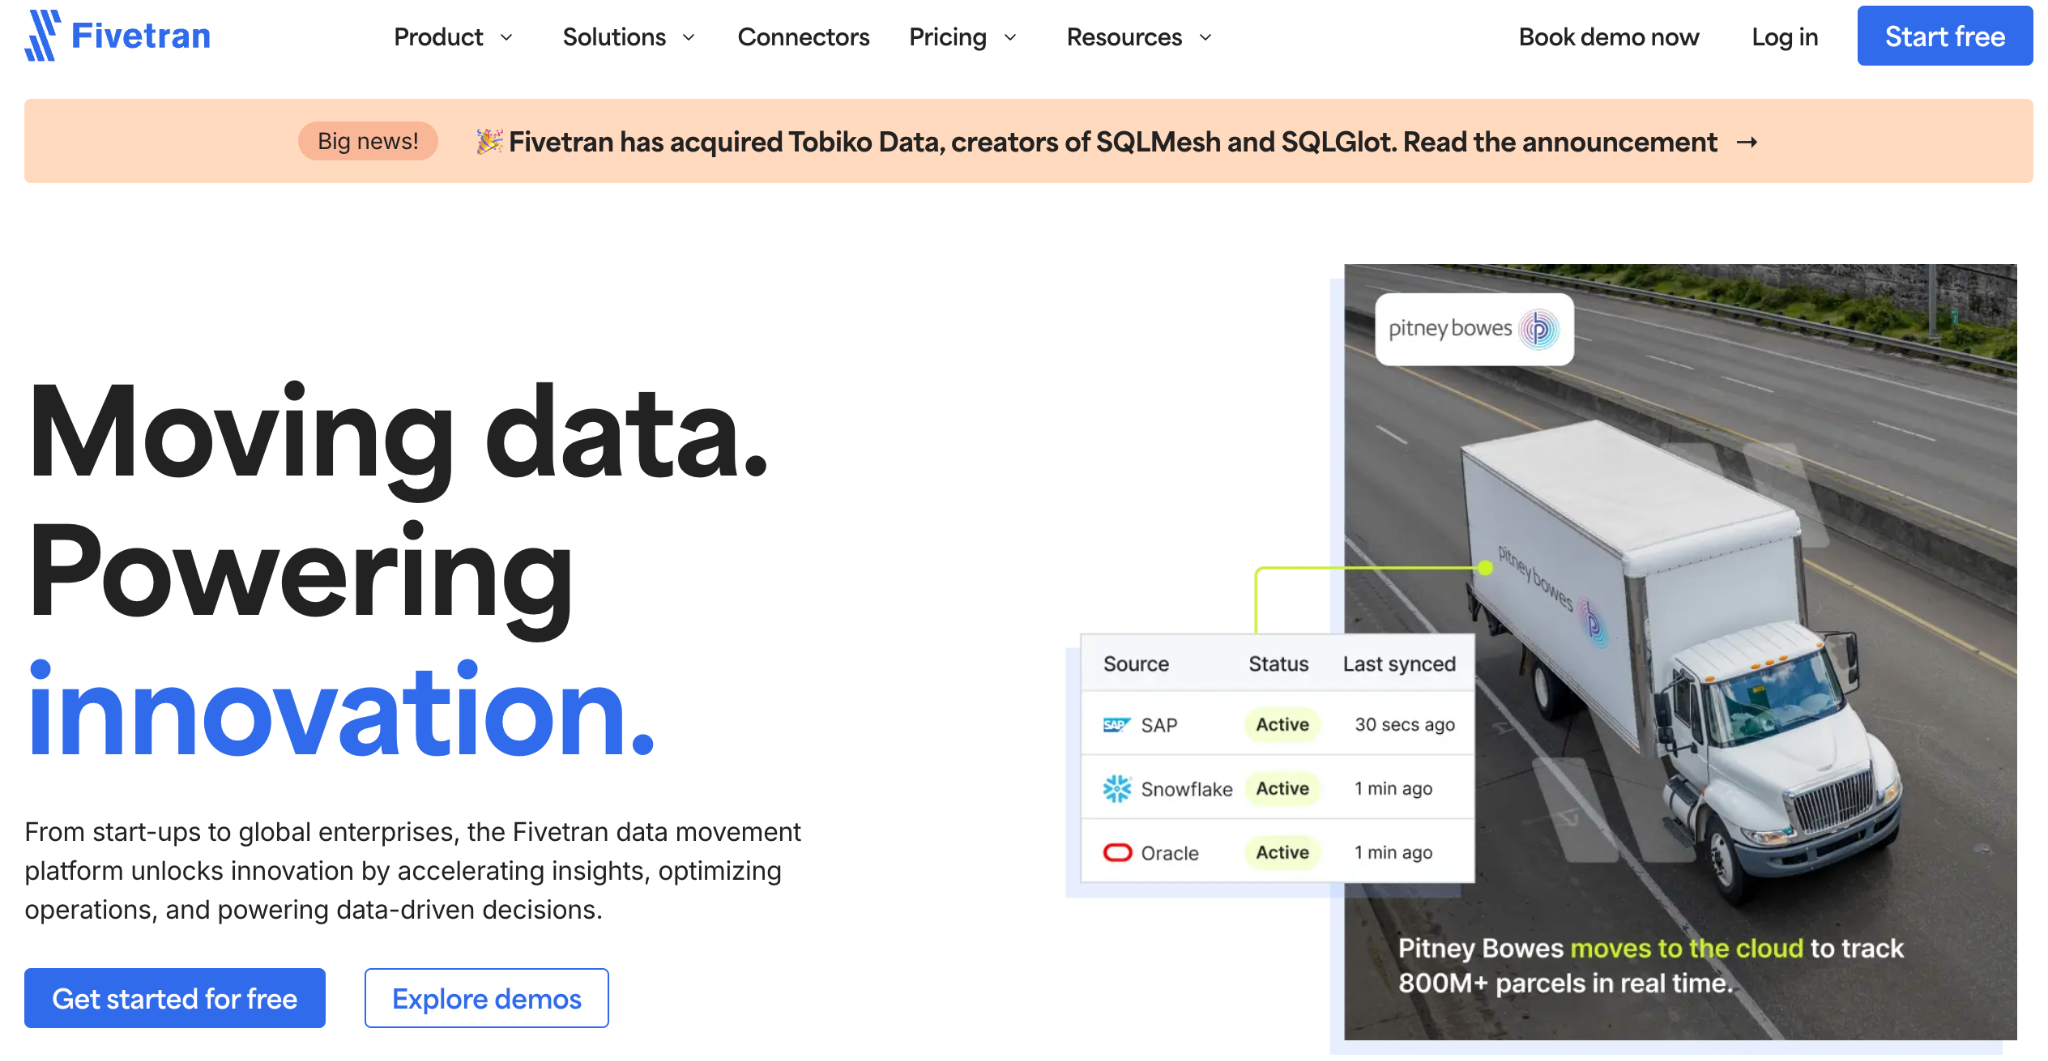Click the Big news! badge

[368, 141]
